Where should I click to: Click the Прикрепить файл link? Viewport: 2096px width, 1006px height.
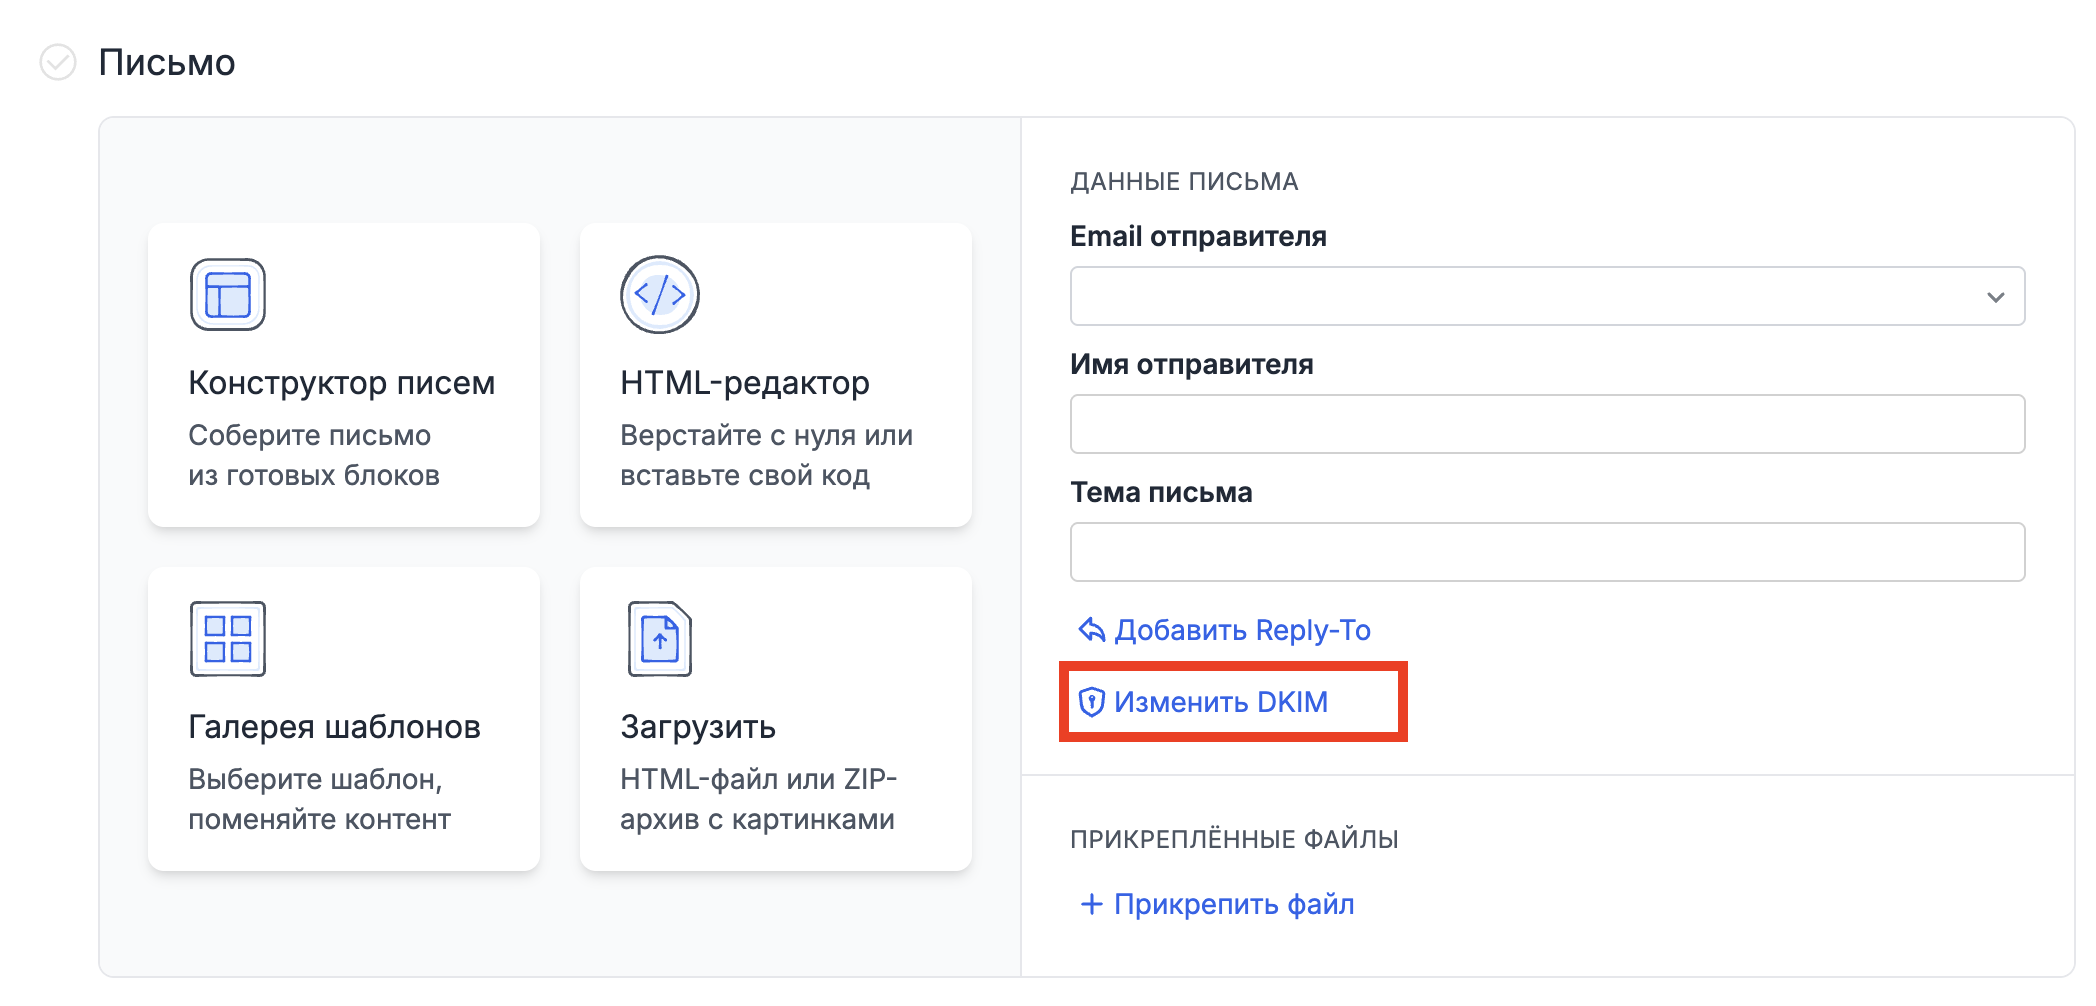[x=1234, y=904]
